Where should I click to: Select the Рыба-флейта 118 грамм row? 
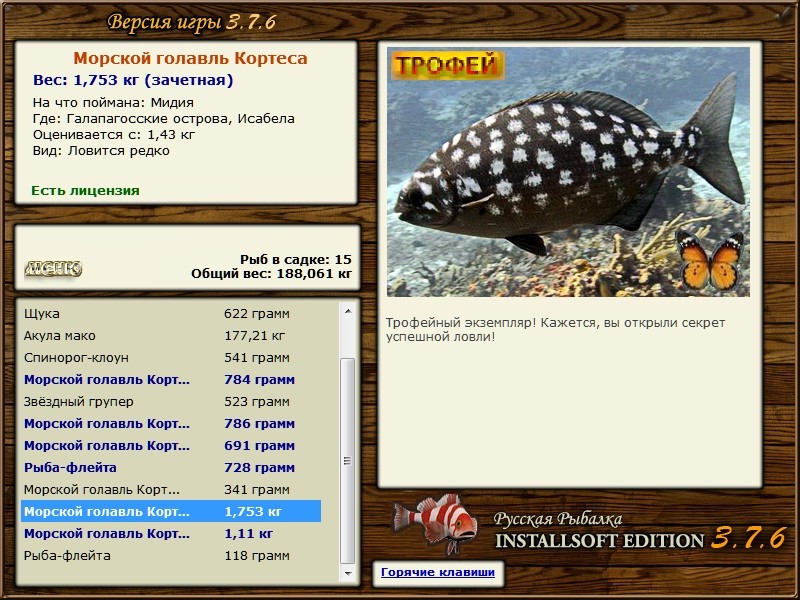tap(171, 555)
